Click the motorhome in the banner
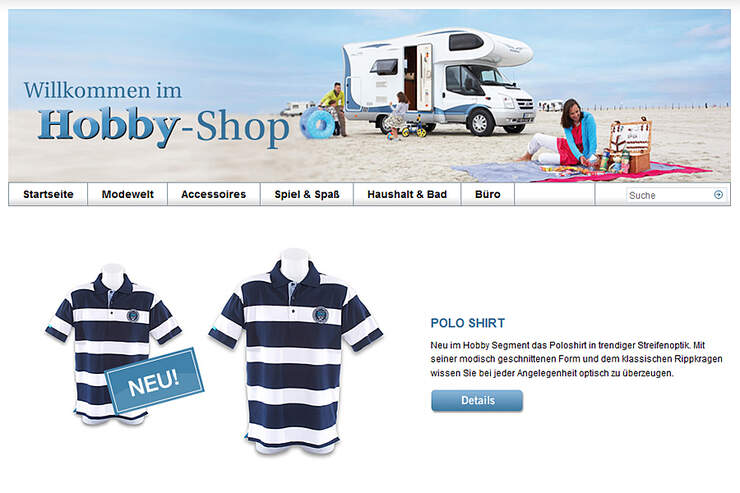The height and width of the screenshot is (493, 740). coord(439,81)
